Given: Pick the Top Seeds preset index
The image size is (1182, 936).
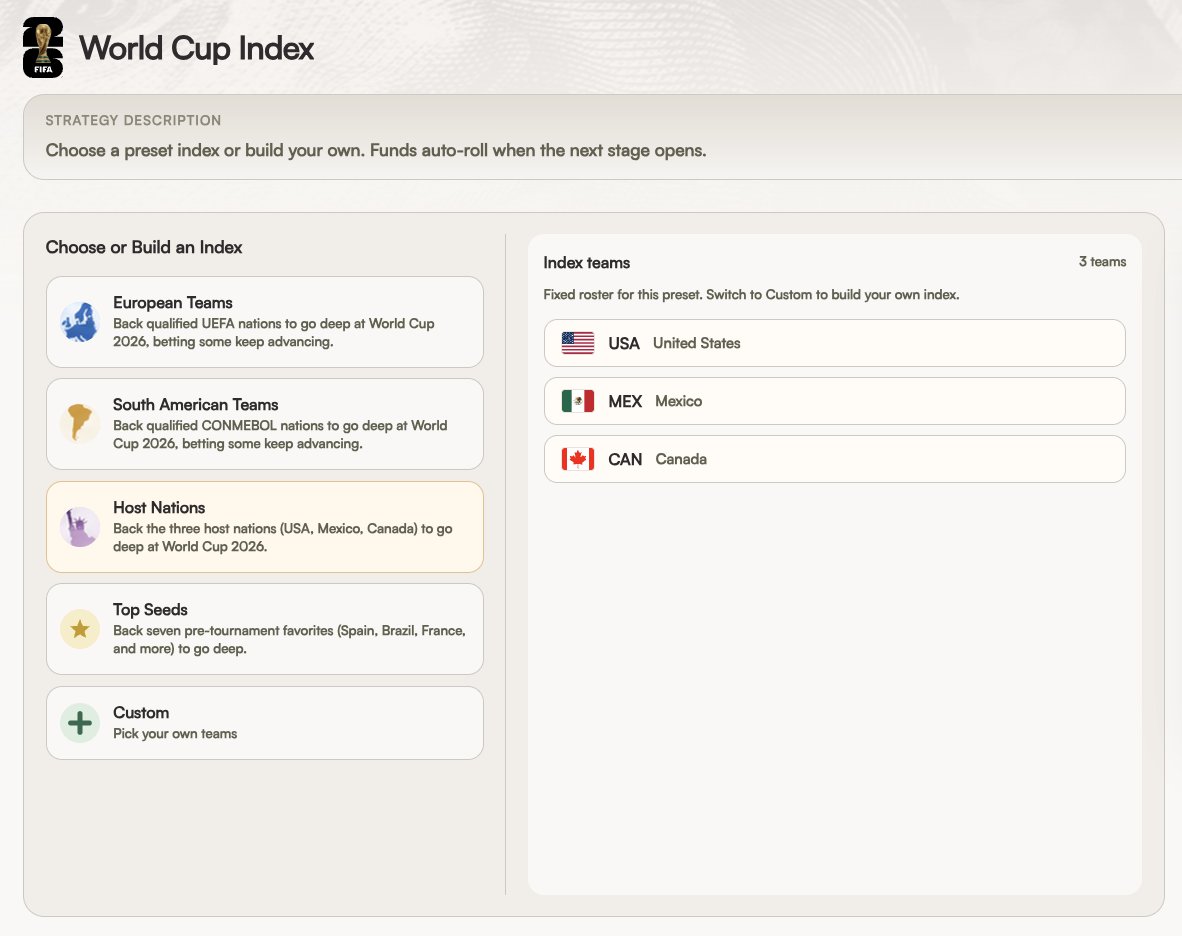Looking at the screenshot, I should (x=265, y=629).
